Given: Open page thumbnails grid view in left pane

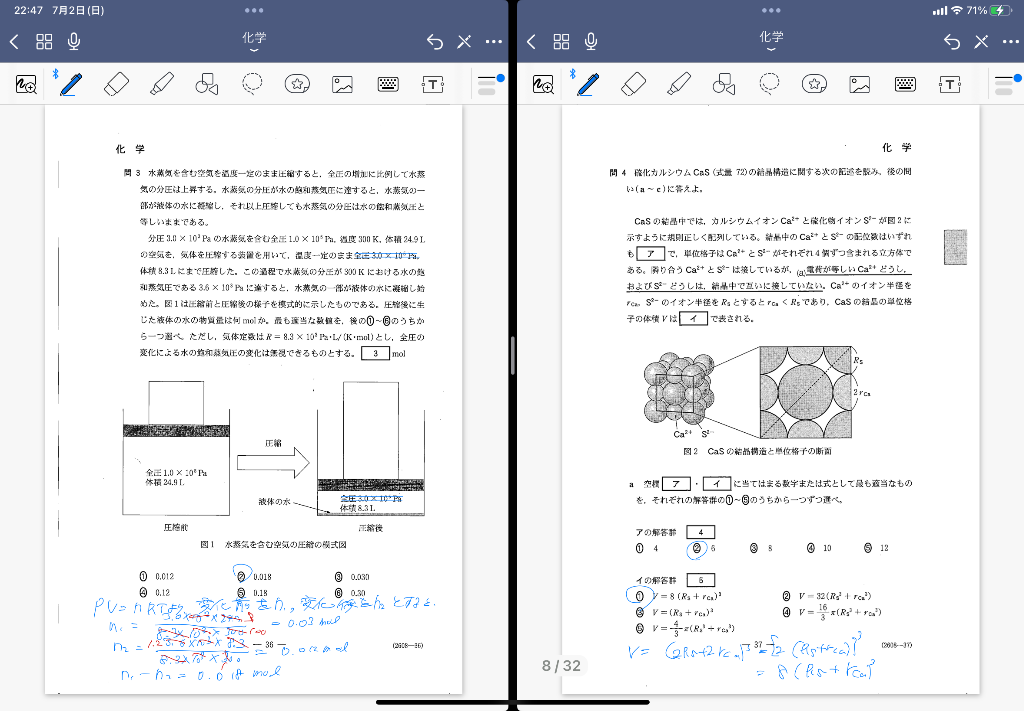Looking at the screenshot, I should pyautogui.click(x=44, y=41).
